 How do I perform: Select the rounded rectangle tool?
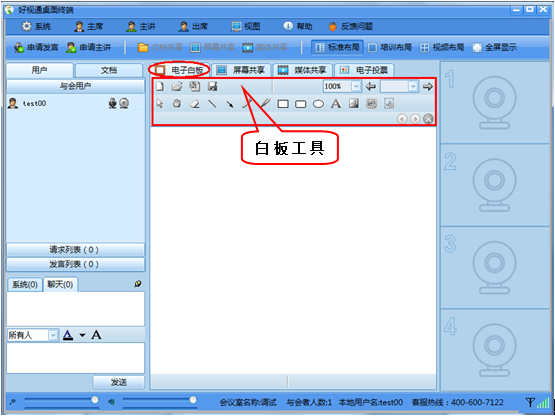click(301, 104)
